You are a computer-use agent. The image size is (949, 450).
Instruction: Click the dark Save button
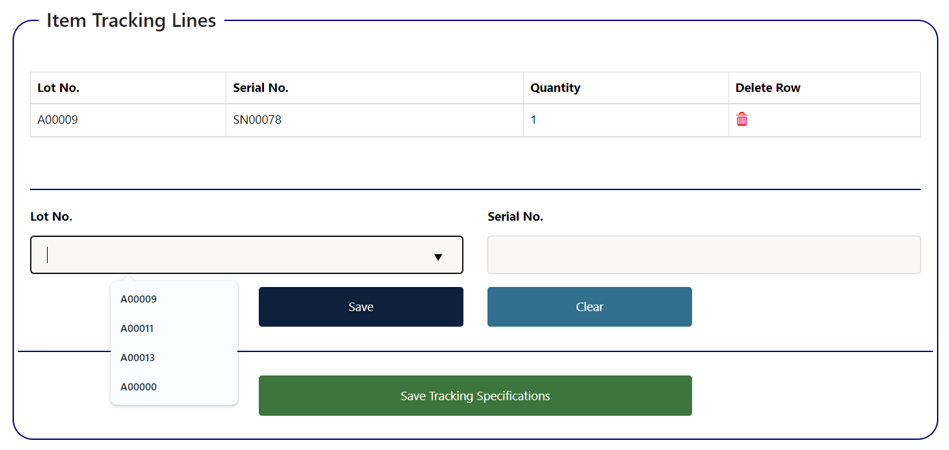point(361,307)
